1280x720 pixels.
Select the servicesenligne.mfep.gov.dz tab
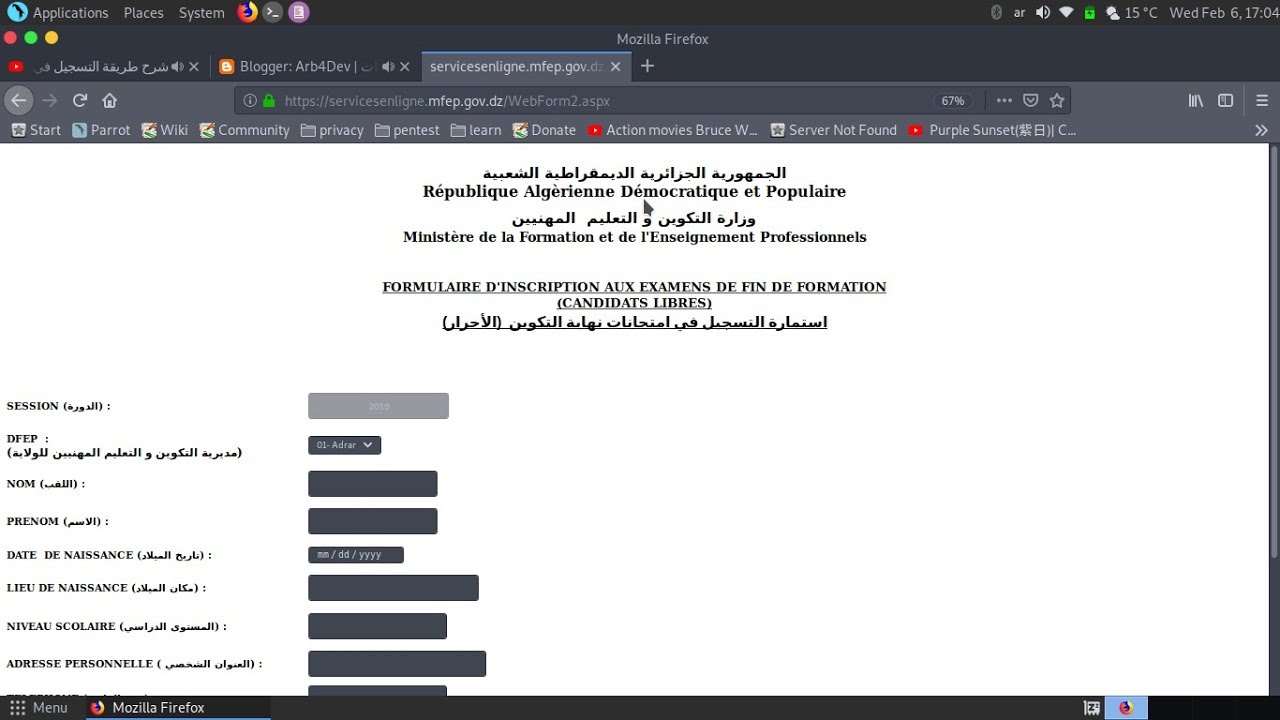pos(526,67)
